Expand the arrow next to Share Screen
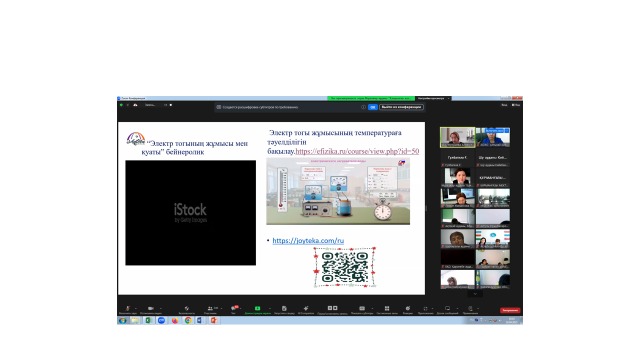 point(270,308)
